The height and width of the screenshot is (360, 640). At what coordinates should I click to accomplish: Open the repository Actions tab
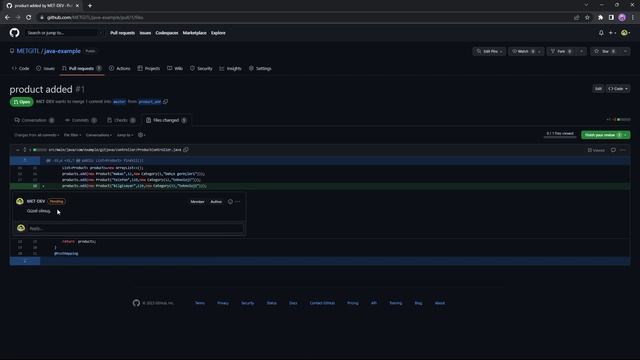(x=120, y=69)
